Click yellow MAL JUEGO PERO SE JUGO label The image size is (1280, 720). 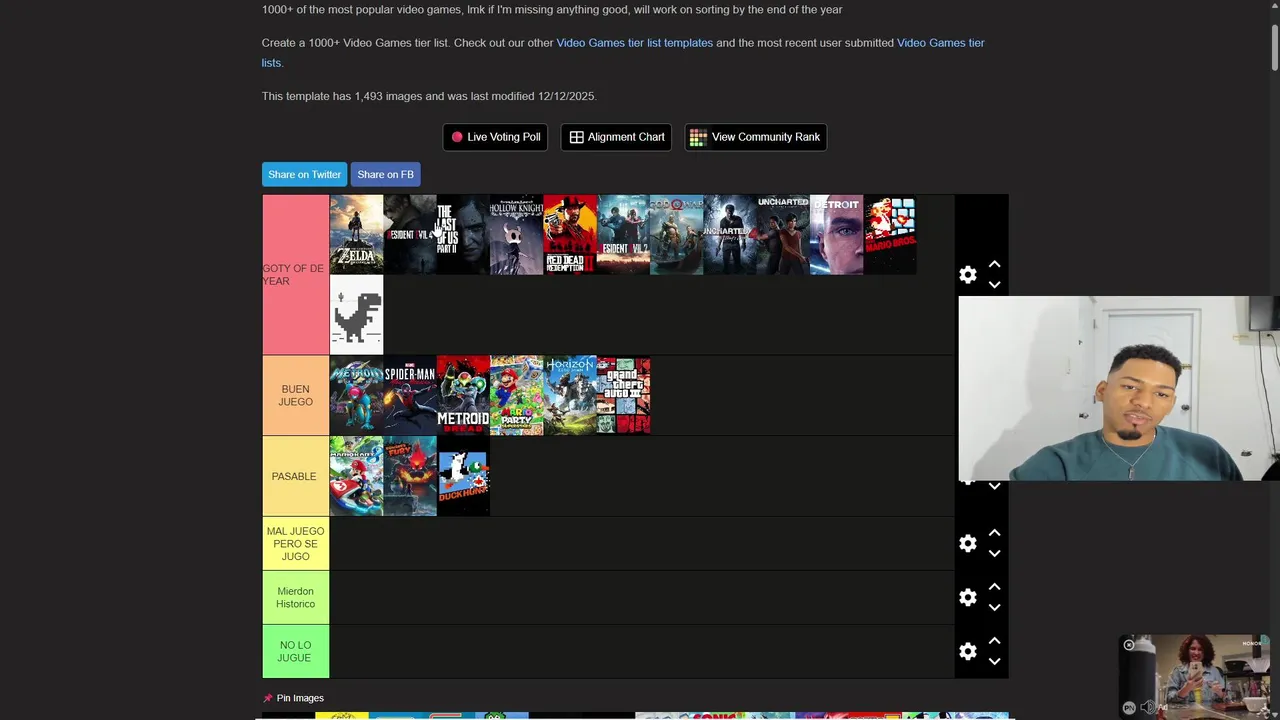(295, 543)
